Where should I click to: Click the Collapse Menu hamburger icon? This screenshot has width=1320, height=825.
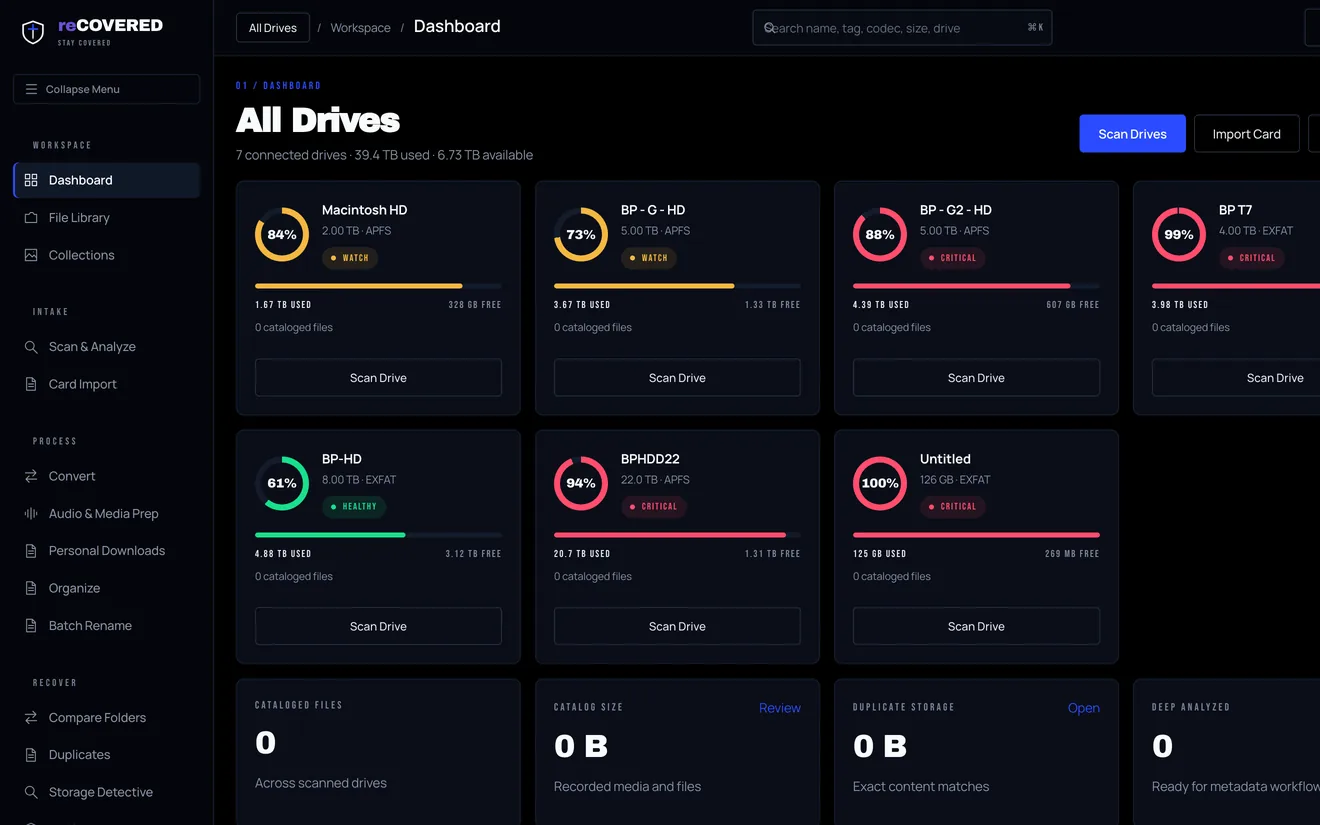click(x=31, y=89)
